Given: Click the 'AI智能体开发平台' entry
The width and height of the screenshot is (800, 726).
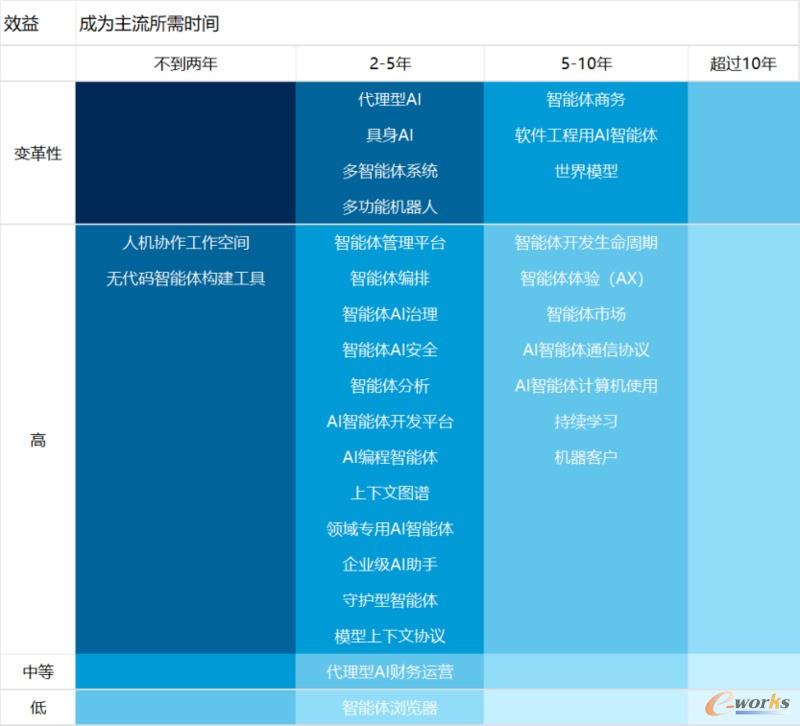Looking at the screenshot, I should pyautogui.click(x=390, y=421).
